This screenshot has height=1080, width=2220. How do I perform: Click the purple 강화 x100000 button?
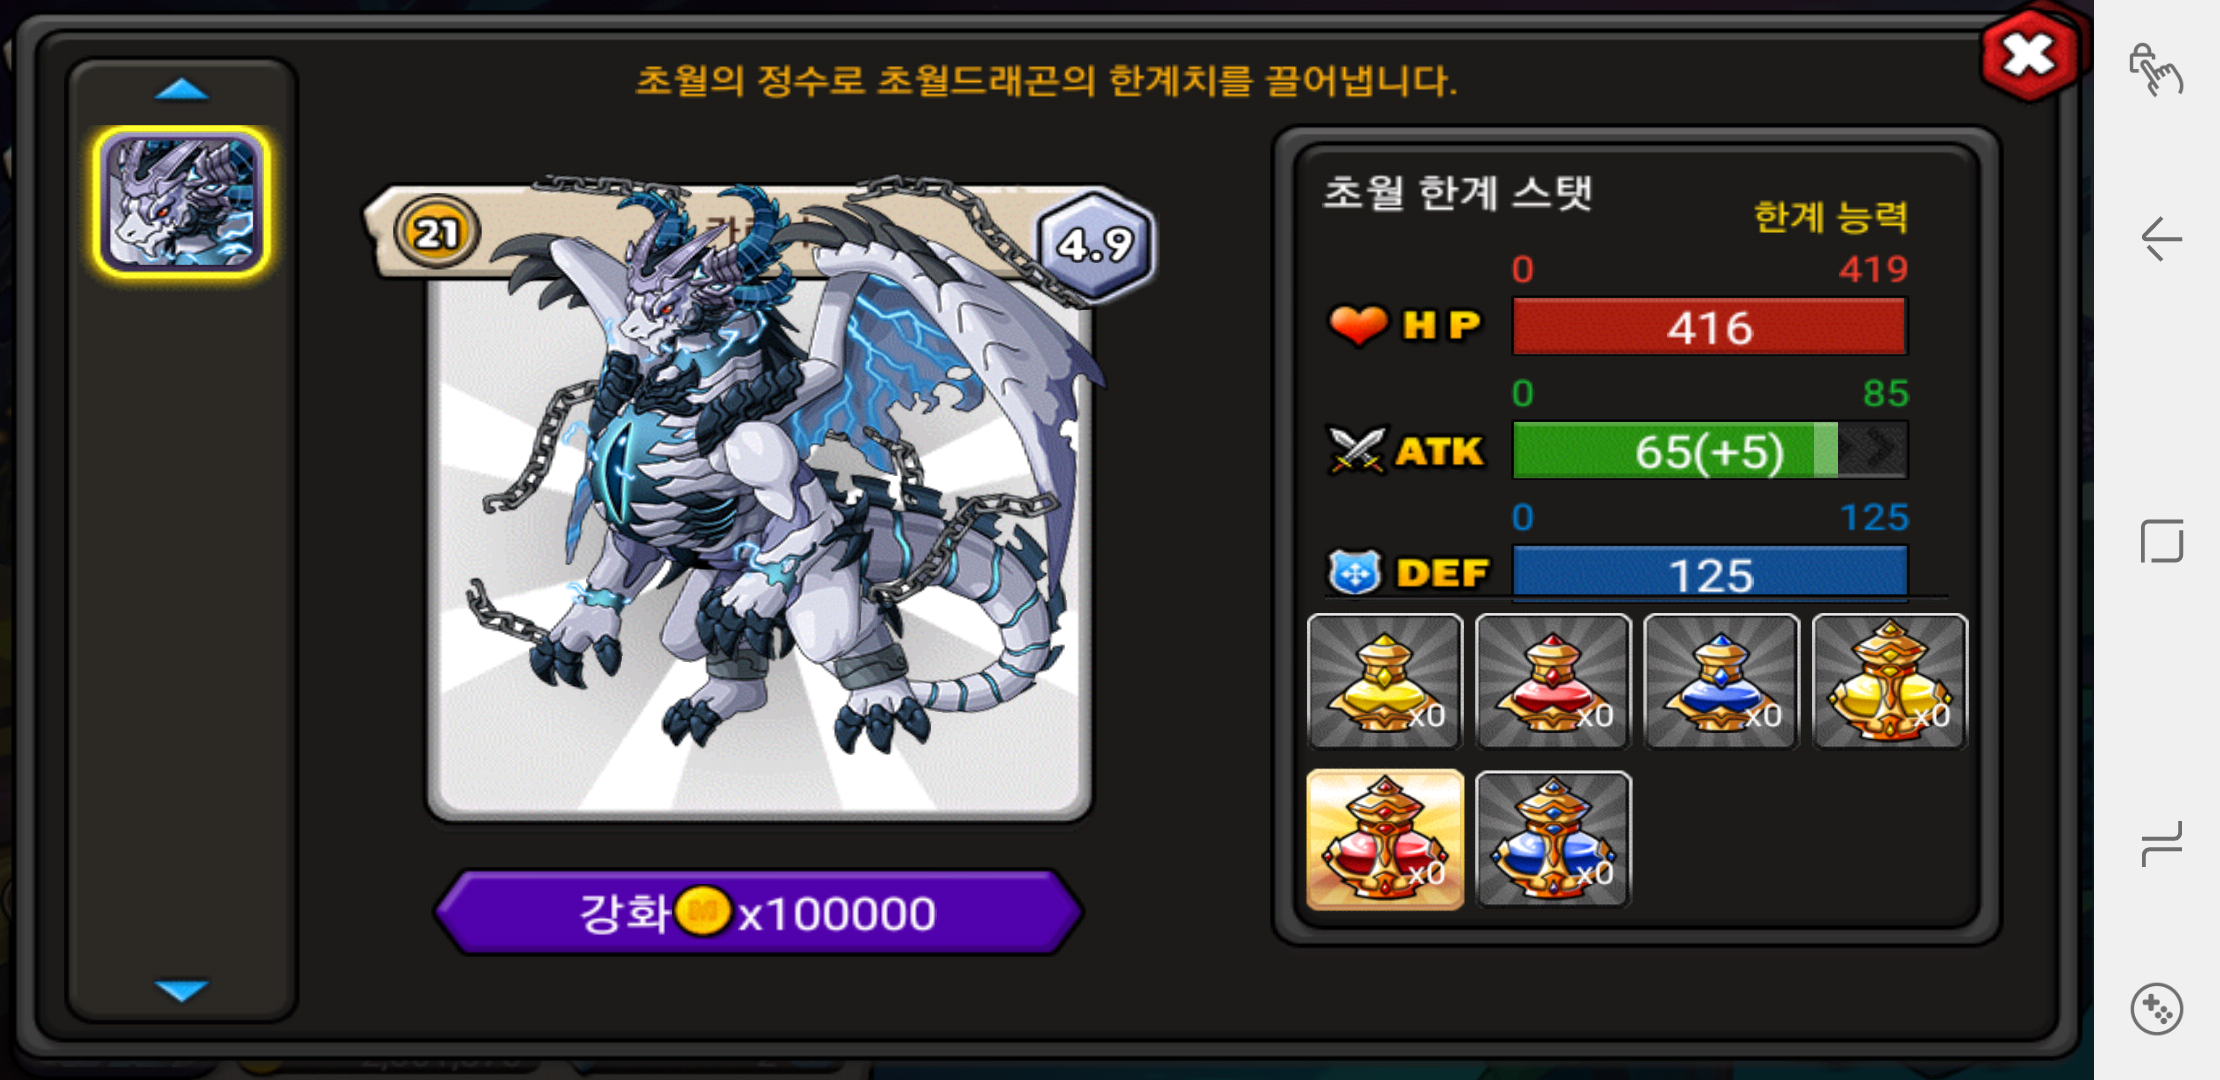[759, 912]
